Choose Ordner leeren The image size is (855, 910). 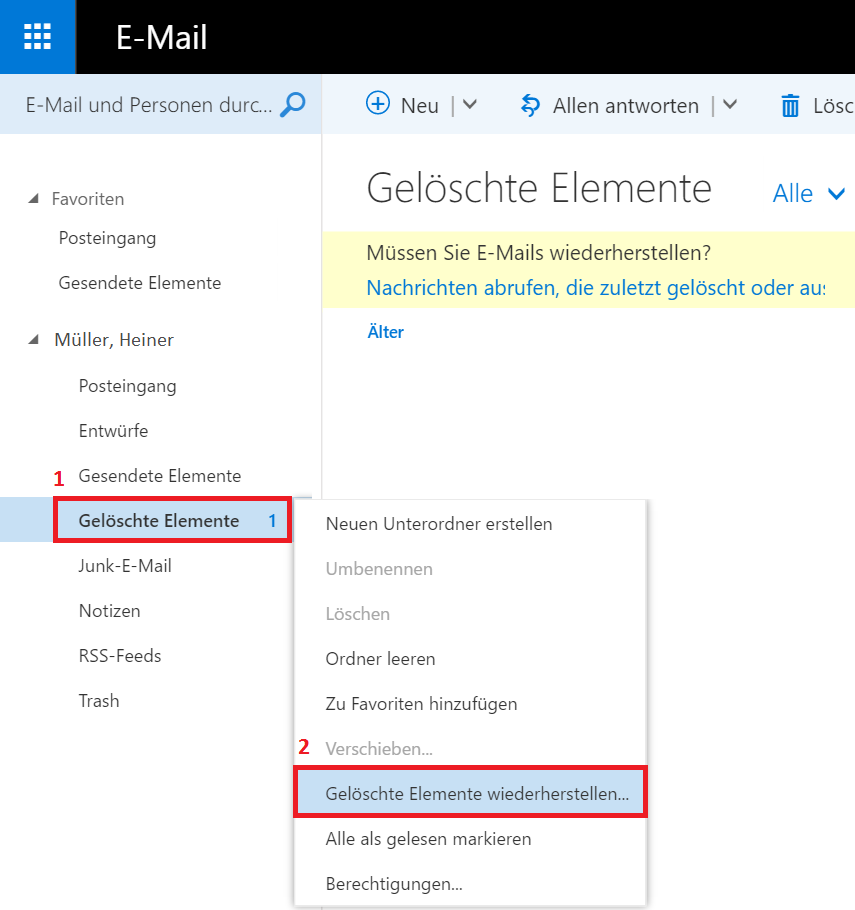470,659
